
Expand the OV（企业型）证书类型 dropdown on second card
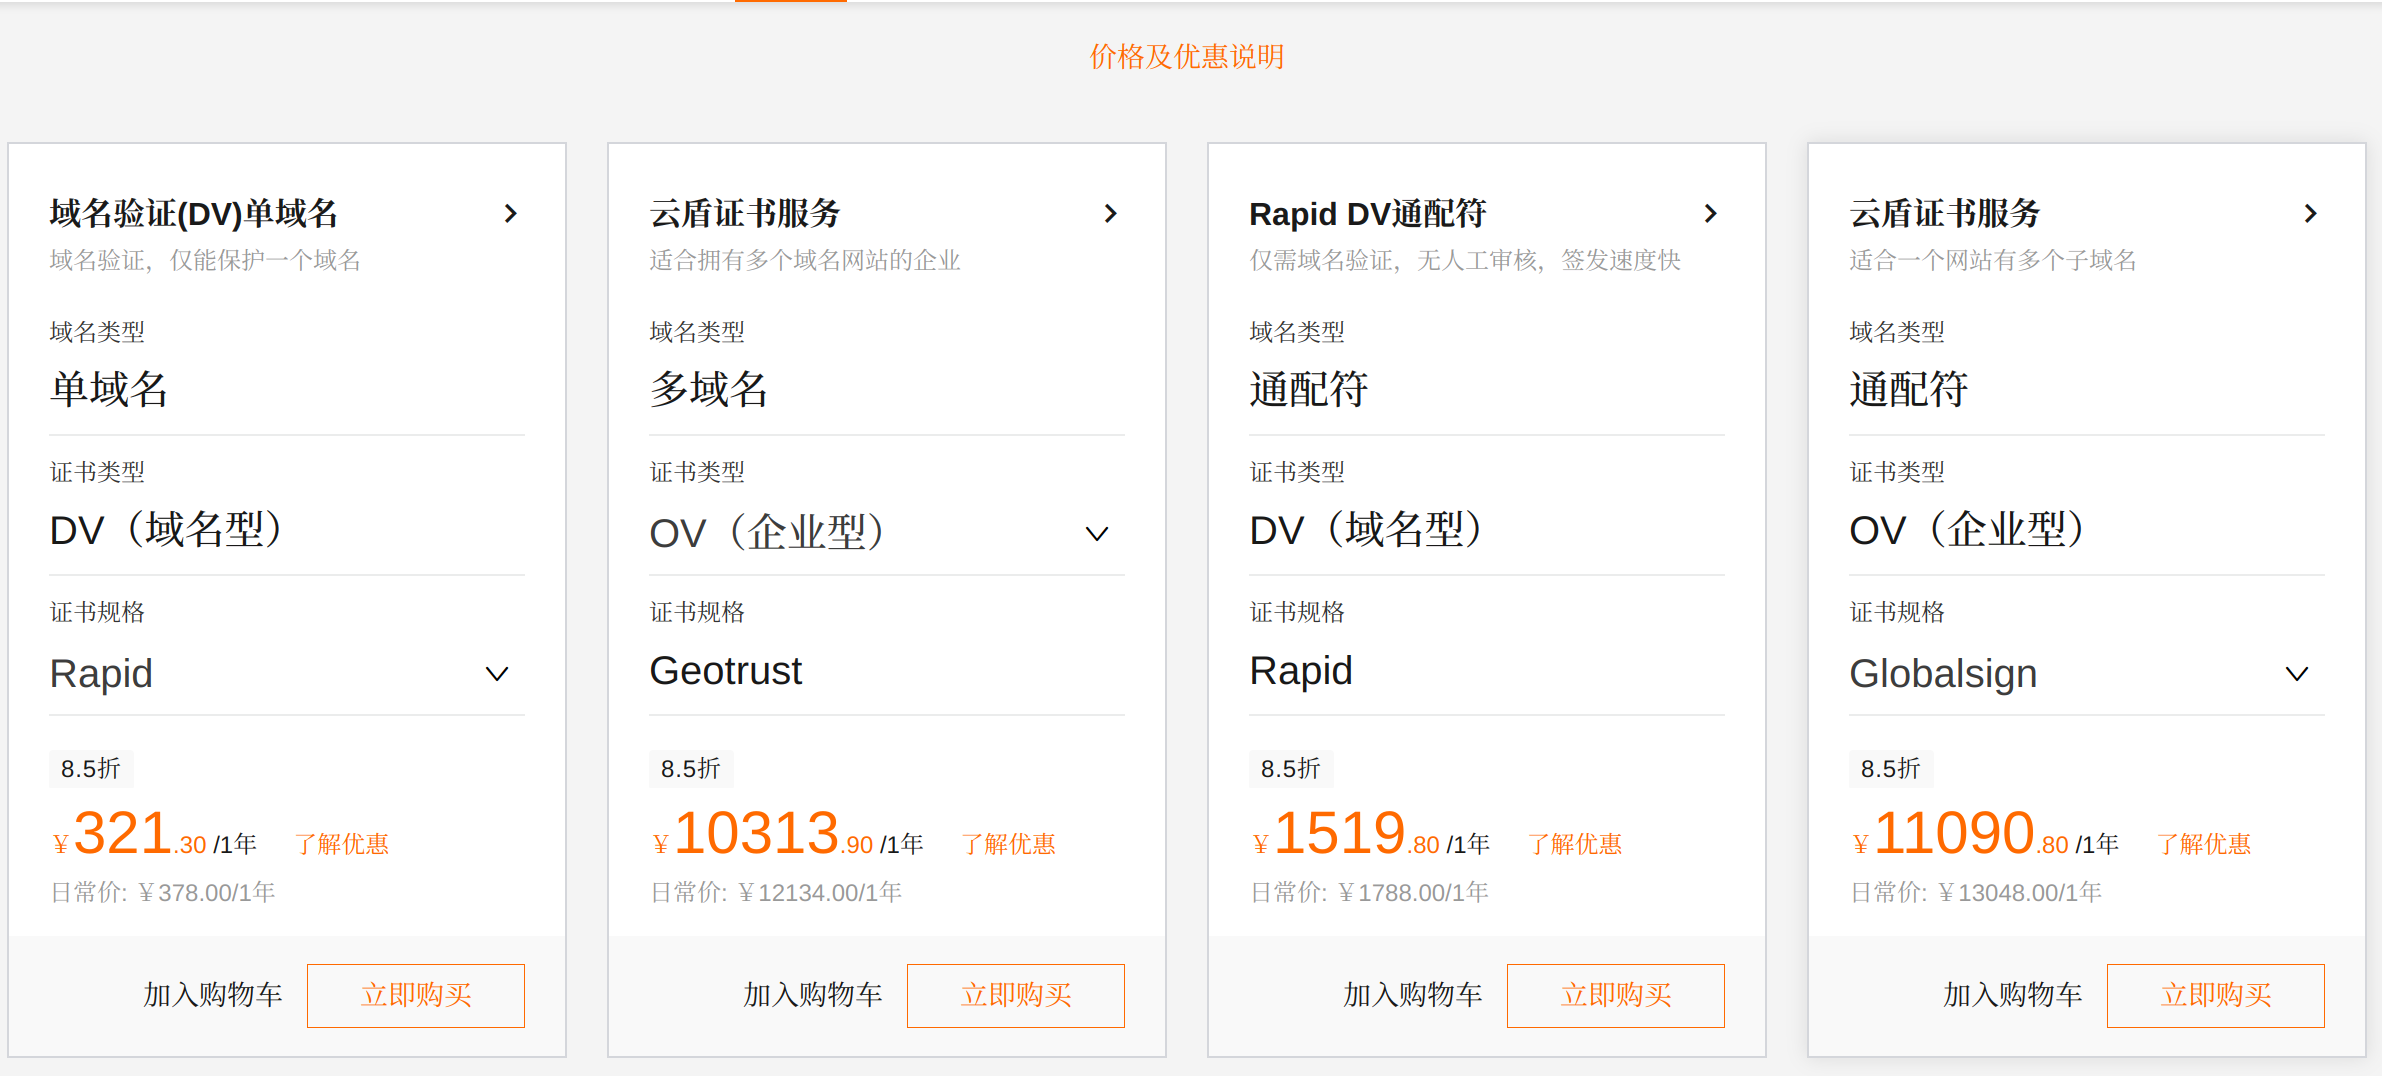[x=1097, y=534]
